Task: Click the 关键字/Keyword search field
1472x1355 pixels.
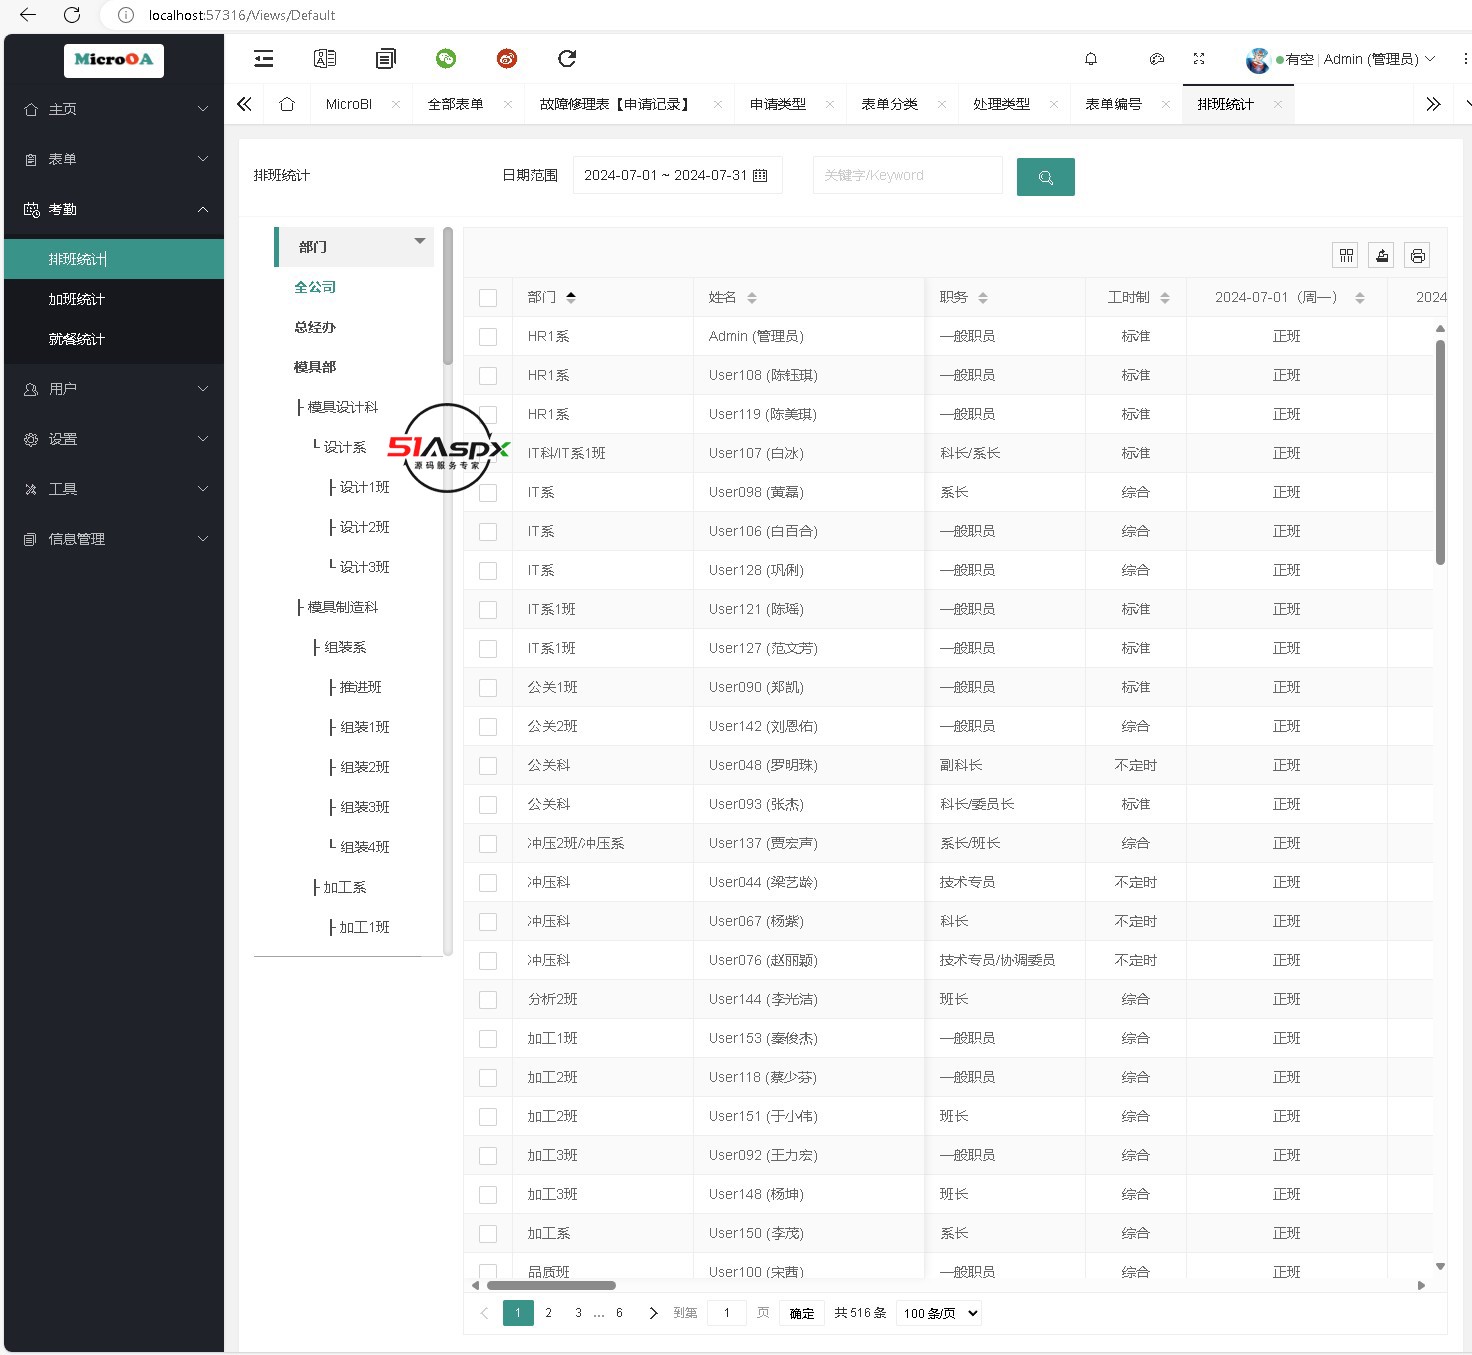Action: [907, 175]
